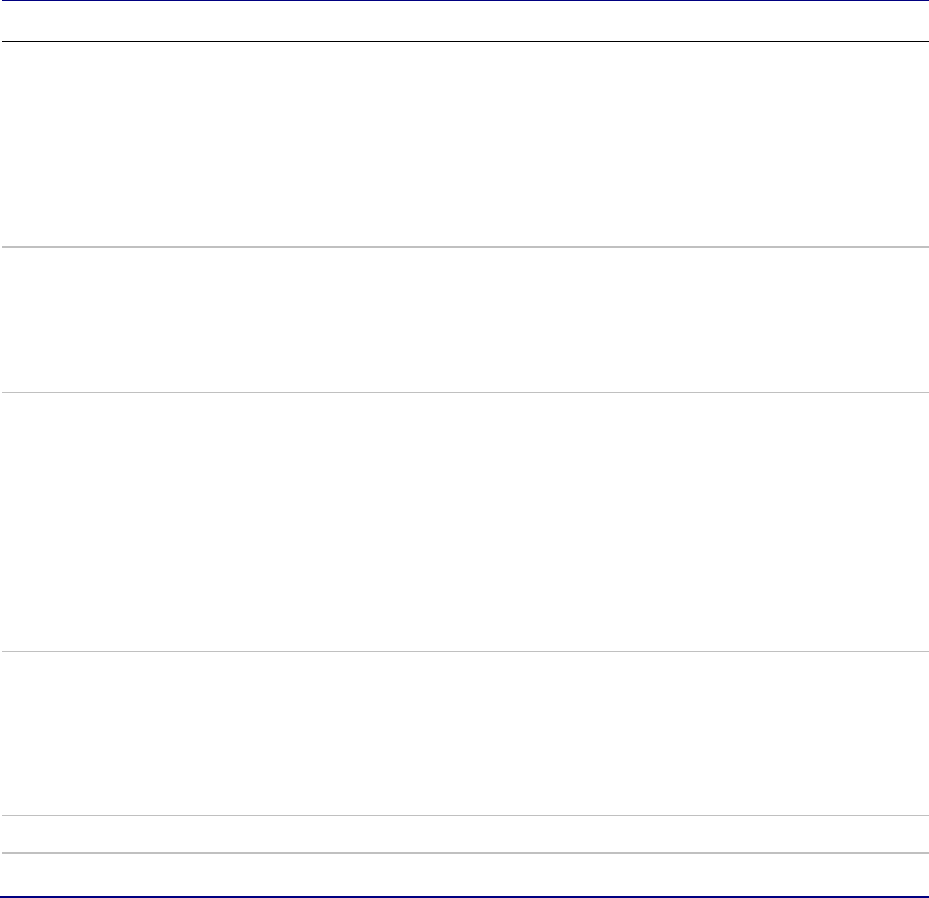The width and height of the screenshot is (929, 898).
Task: Click the third gray row divider
Action: pyautogui.click(x=464, y=652)
